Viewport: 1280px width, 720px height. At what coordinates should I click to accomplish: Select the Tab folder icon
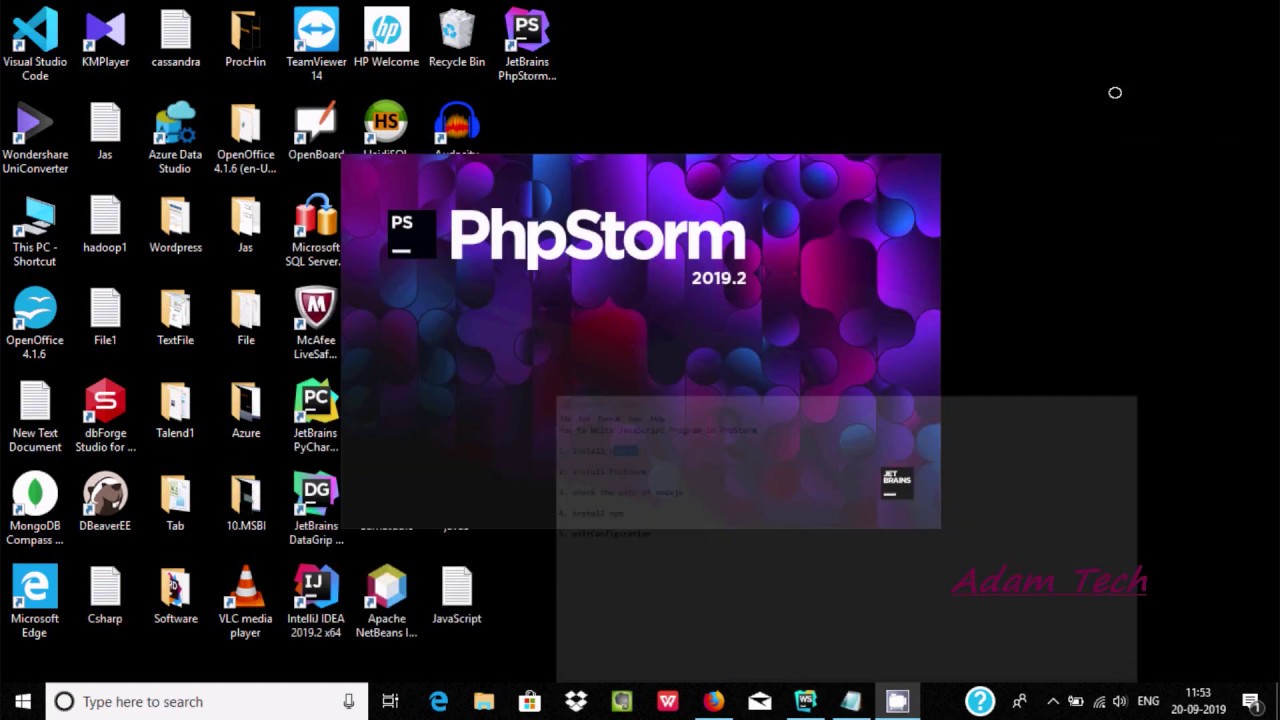point(175,494)
